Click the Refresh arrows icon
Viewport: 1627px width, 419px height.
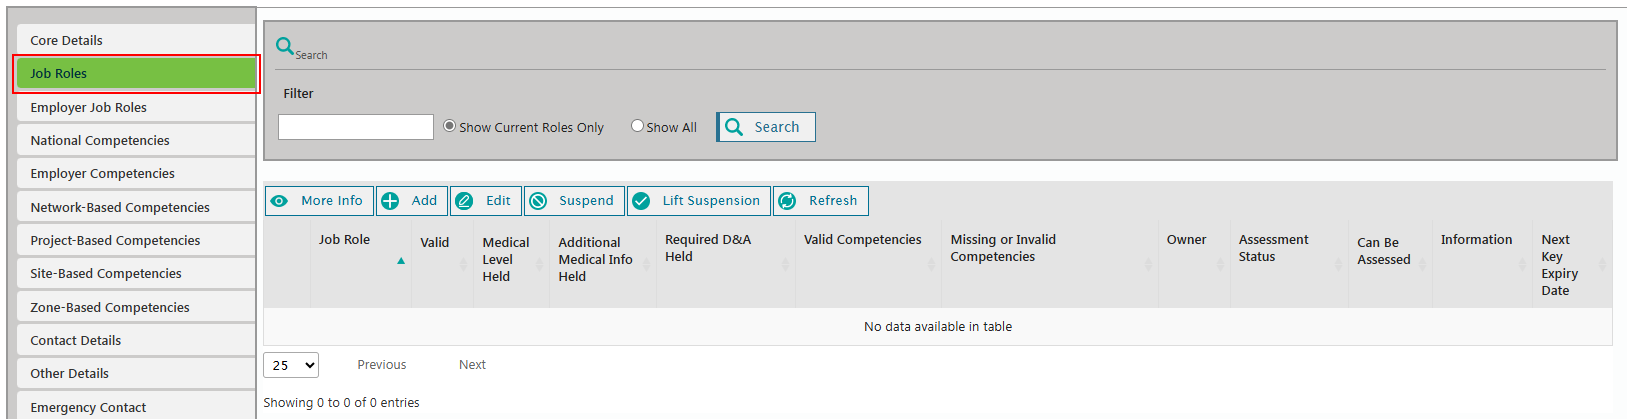tap(787, 201)
